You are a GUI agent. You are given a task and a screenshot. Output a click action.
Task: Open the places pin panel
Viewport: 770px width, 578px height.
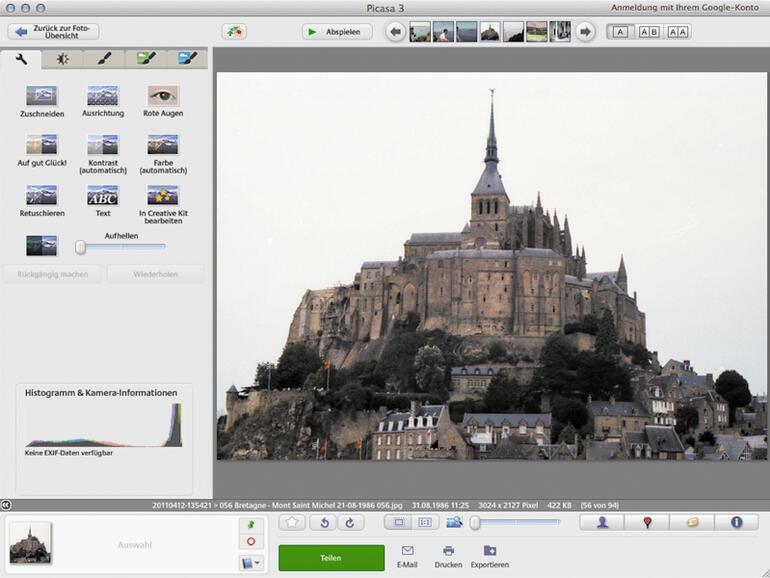647,522
